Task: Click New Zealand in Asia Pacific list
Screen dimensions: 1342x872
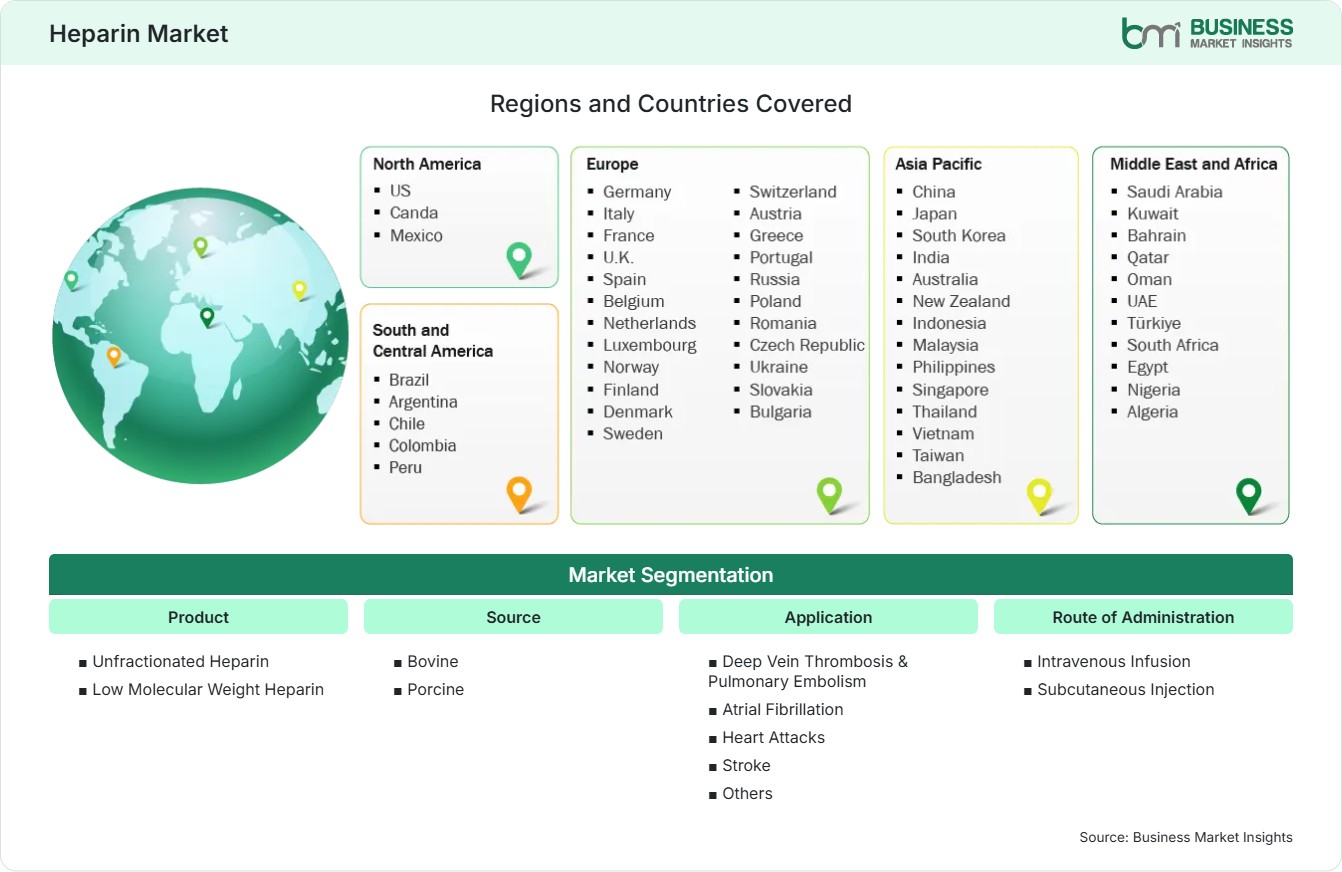Action: coord(961,301)
